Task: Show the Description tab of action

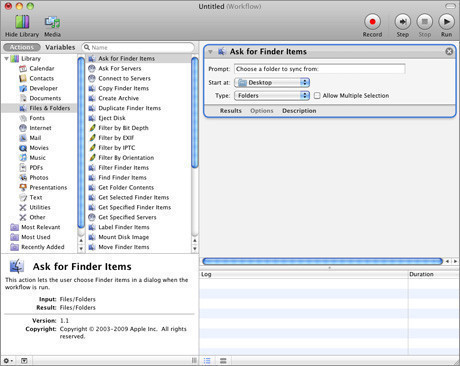Action: coord(299,111)
